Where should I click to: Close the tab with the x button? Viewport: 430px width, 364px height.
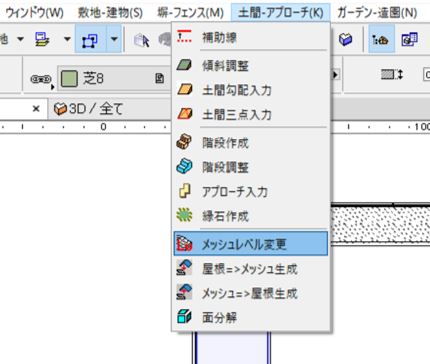pyautogui.click(x=36, y=109)
